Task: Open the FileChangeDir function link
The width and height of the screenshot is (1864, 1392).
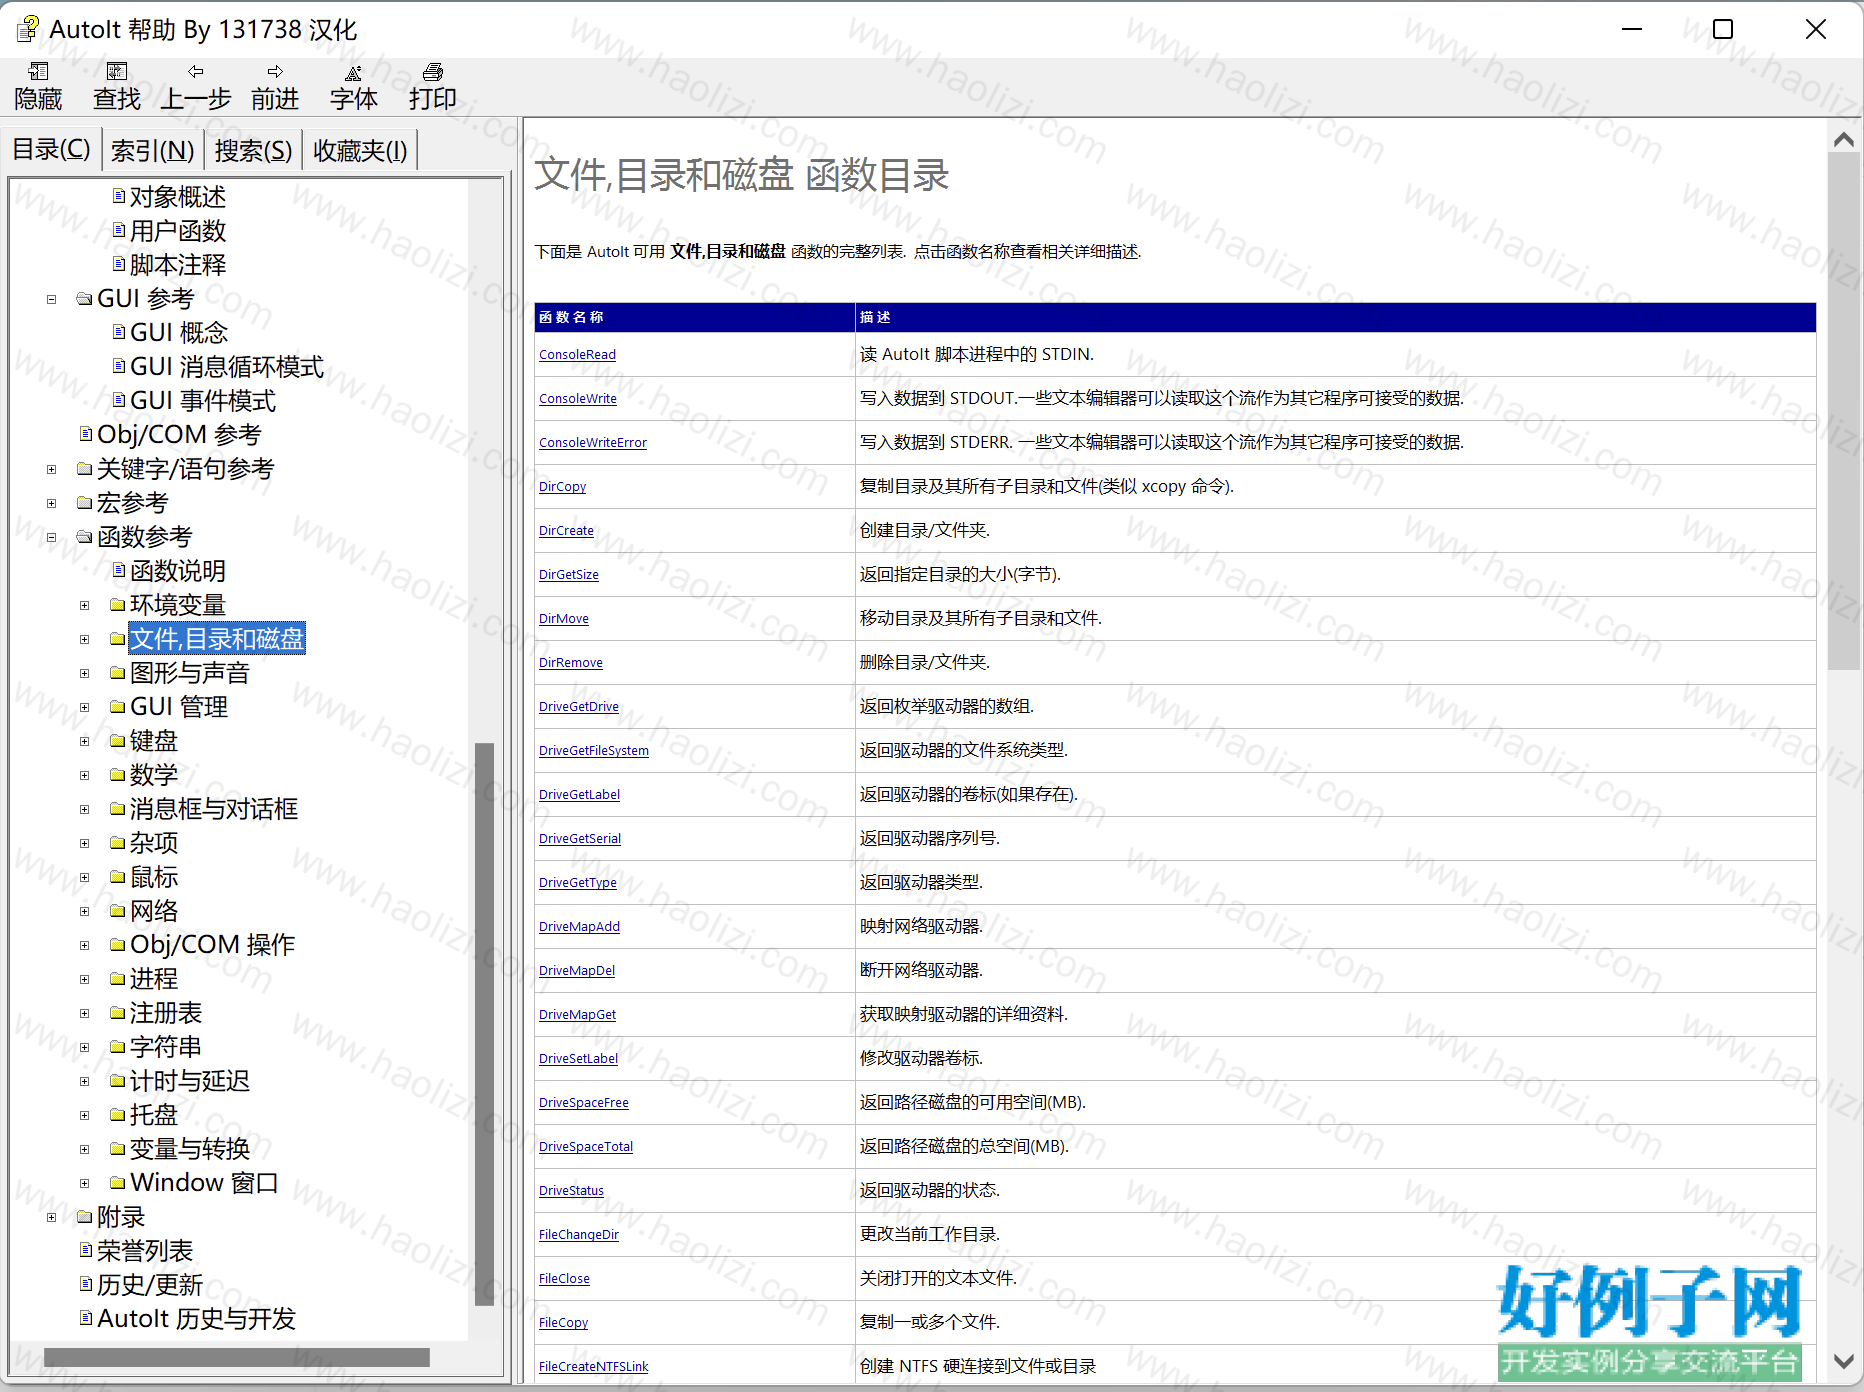Action: pyautogui.click(x=579, y=1234)
